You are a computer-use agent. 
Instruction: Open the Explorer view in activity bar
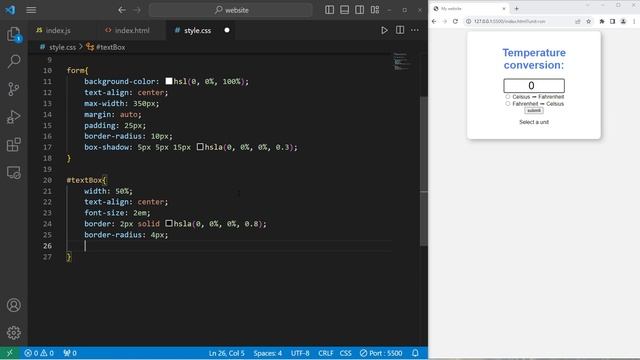[14, 34]
